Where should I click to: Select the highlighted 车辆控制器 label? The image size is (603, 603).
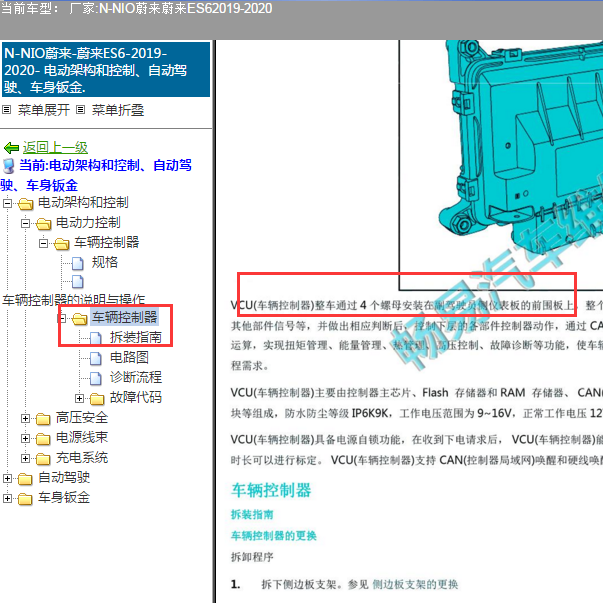[125, 317]
